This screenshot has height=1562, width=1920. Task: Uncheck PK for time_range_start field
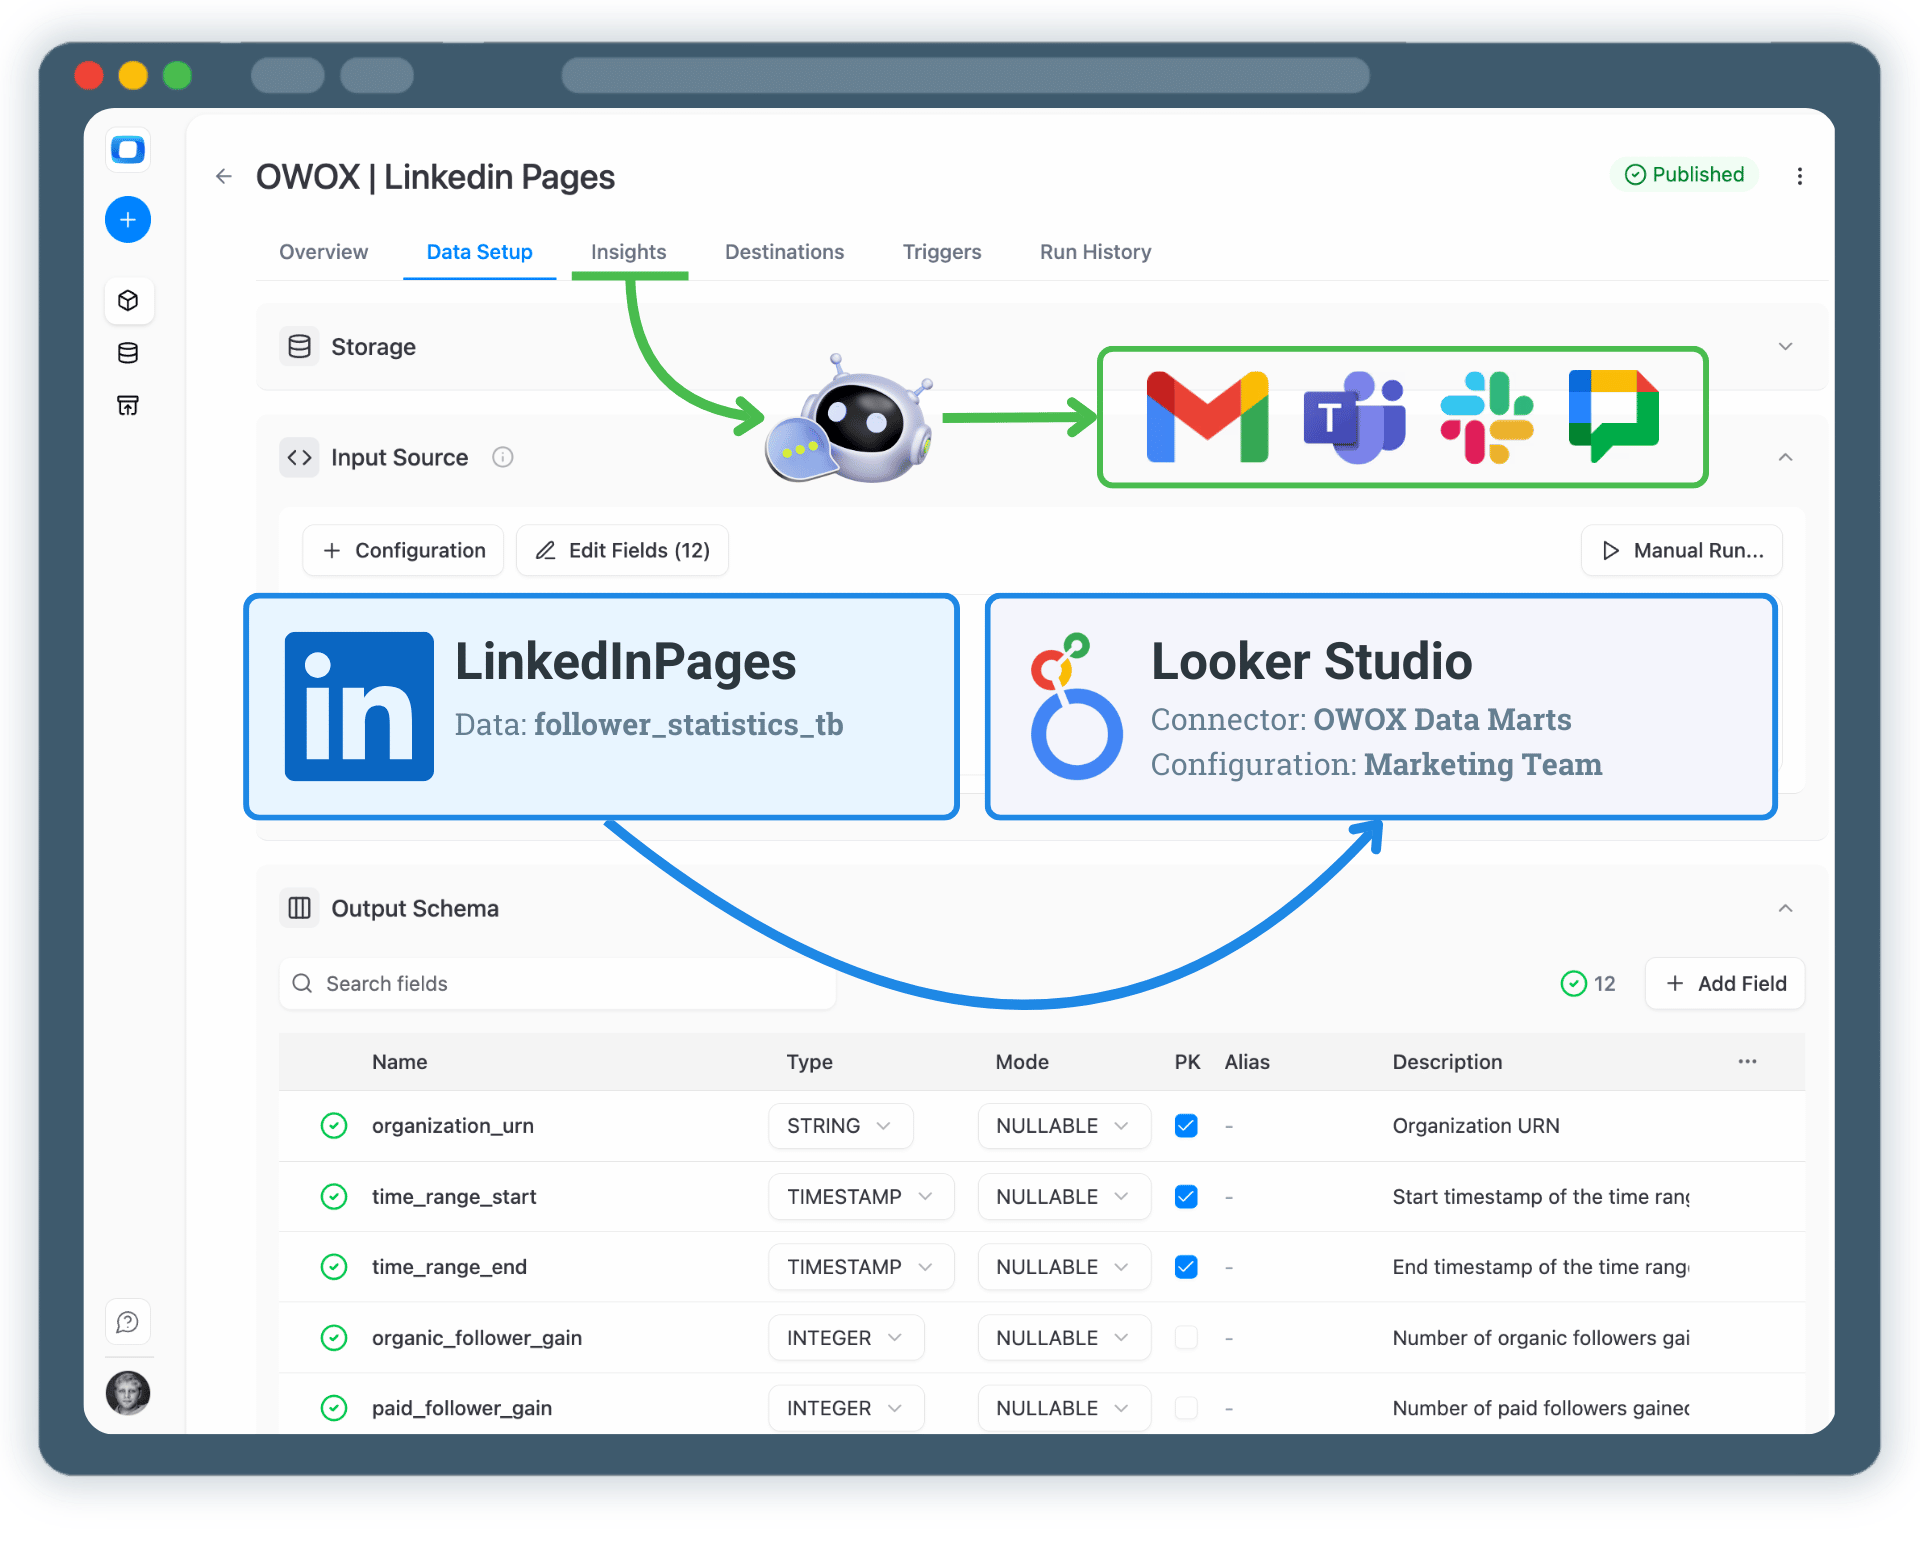(1186, 1196)
